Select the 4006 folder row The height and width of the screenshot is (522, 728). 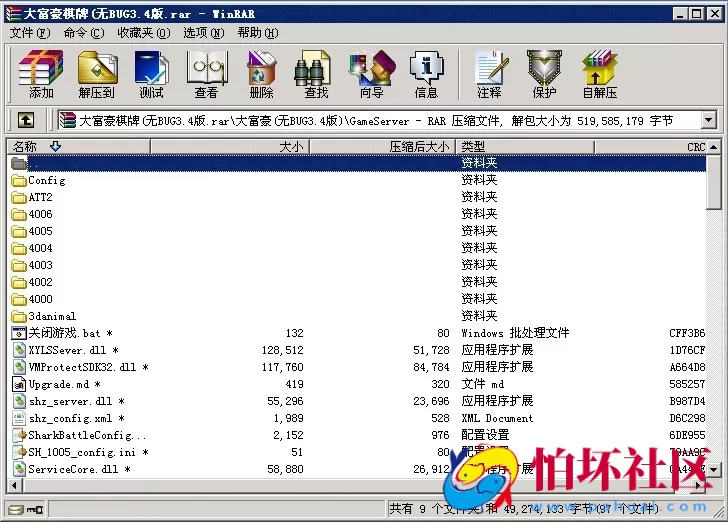pyautogui.click(x=357, y=214)
